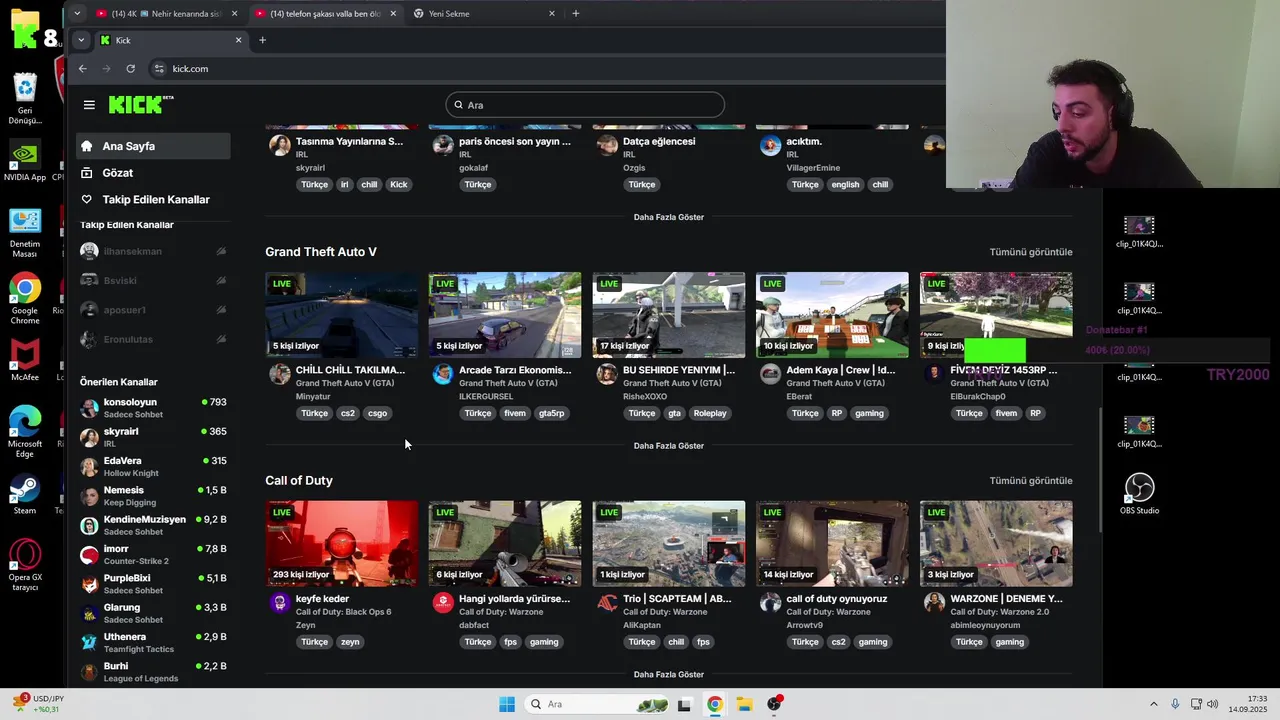The width and height of the screenshot is (1280, 720).
Task: Open Burhi League of Legends channel
Action: click(153, 672)
